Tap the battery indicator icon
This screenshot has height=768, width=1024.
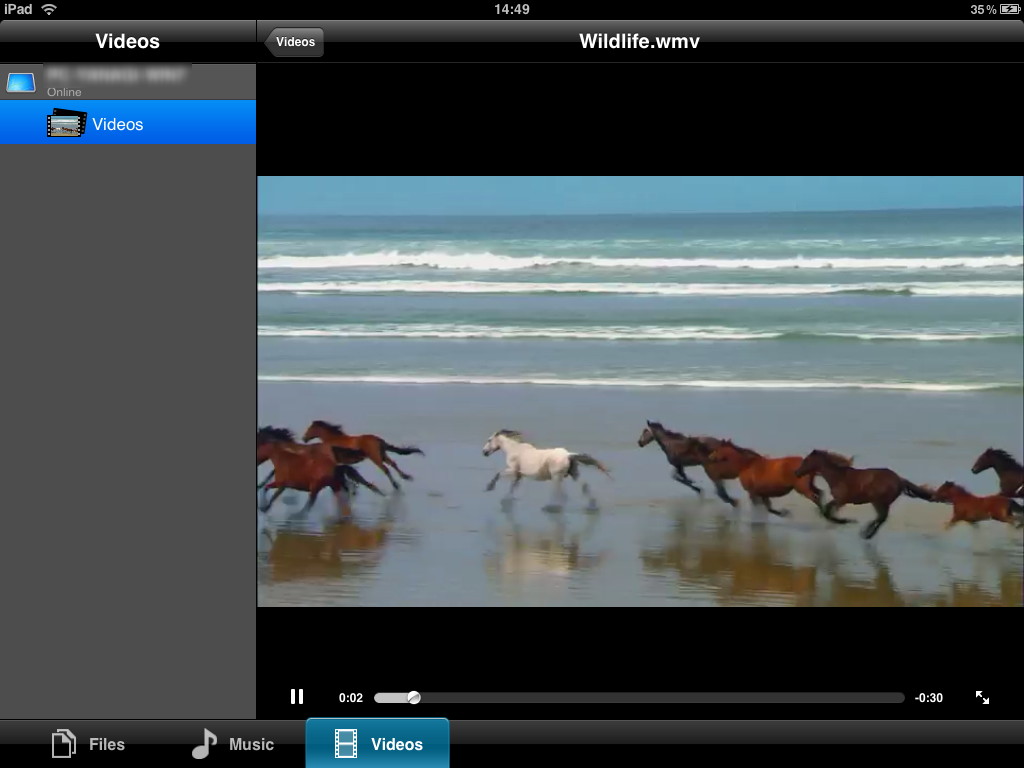coord(1009,9)
